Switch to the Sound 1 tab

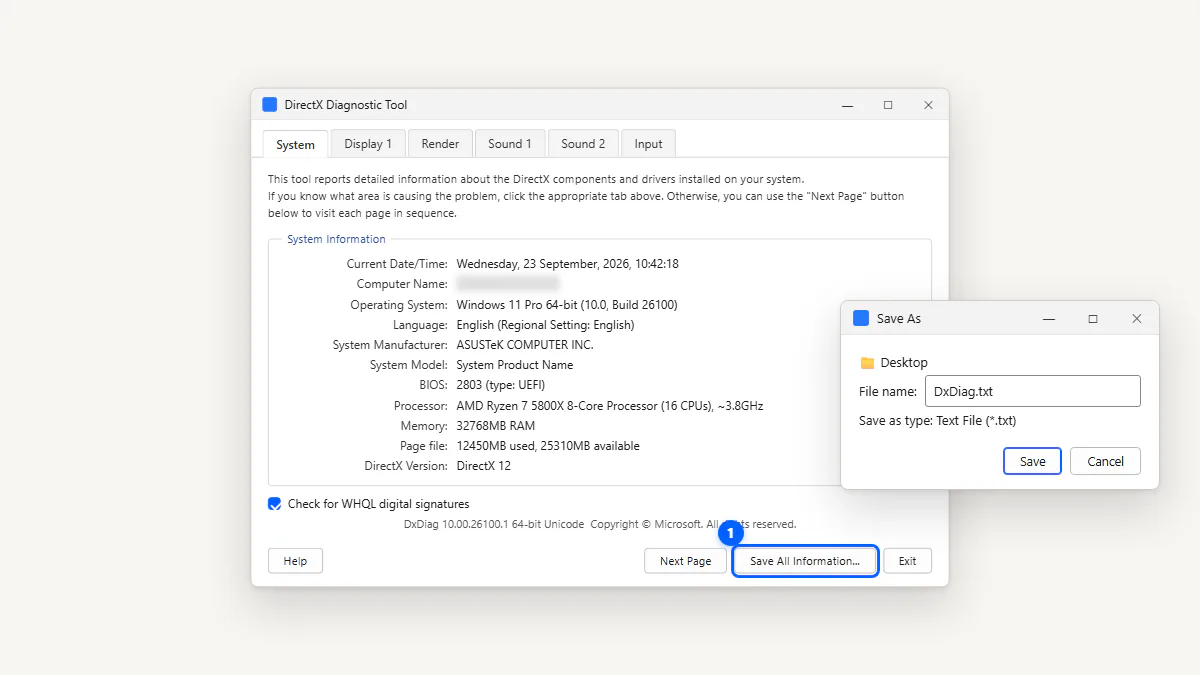coord(510,144)
